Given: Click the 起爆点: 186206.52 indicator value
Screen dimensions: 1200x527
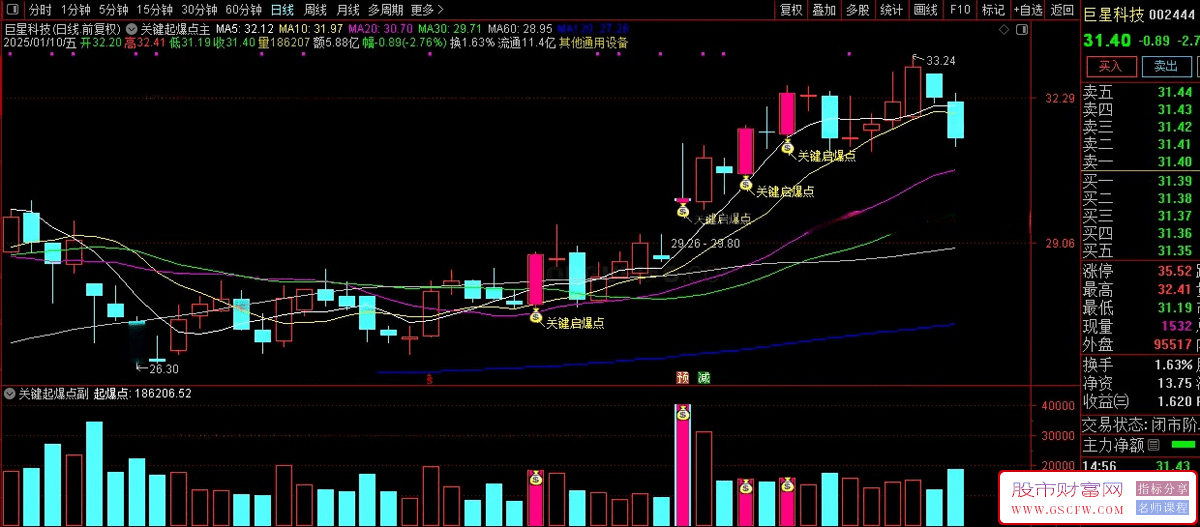Looking at the screenshot, I should 143,394.
